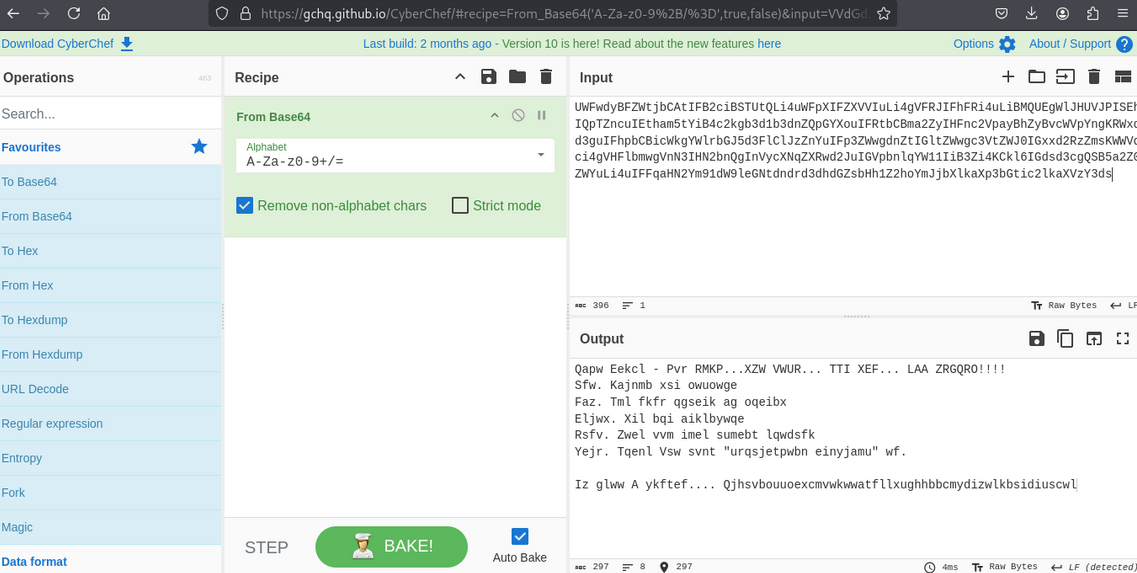Disable the From Base64 operation

point(518,116)
